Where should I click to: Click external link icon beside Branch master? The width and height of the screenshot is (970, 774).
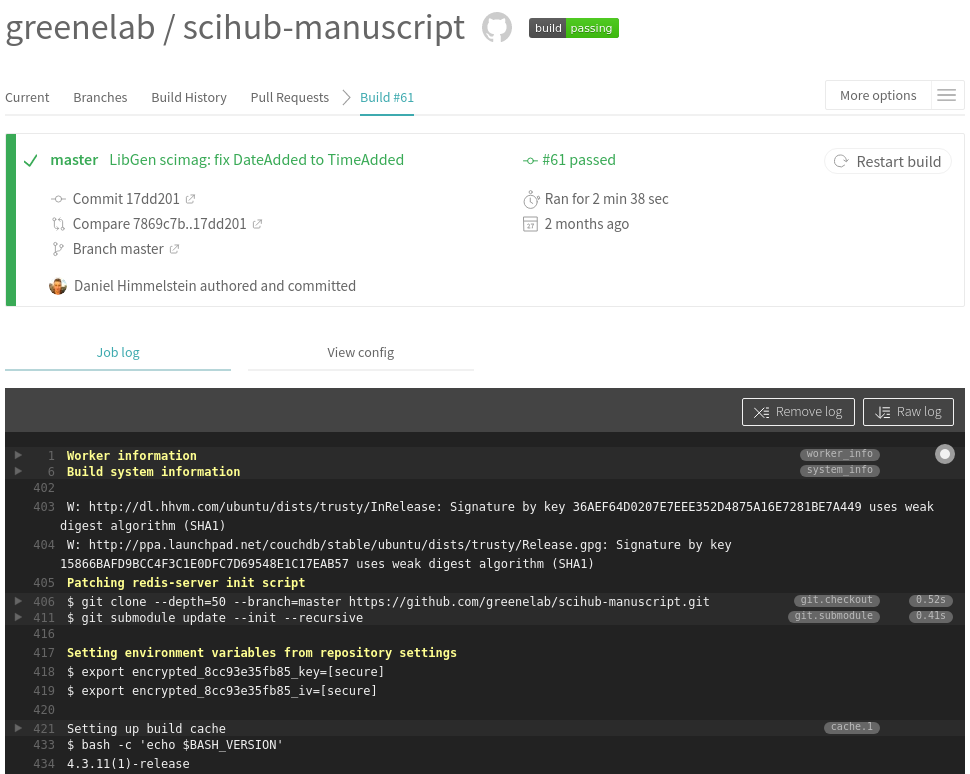point(174,249)
